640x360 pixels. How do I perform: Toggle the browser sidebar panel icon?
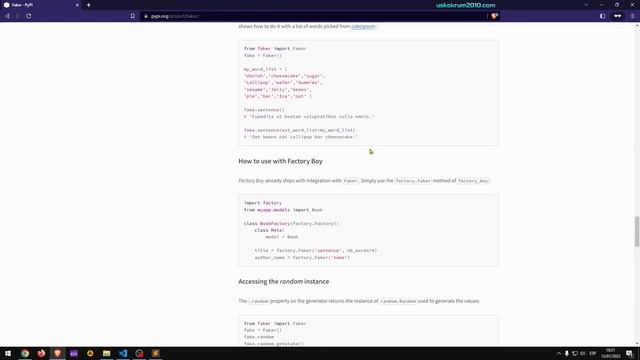602,16
